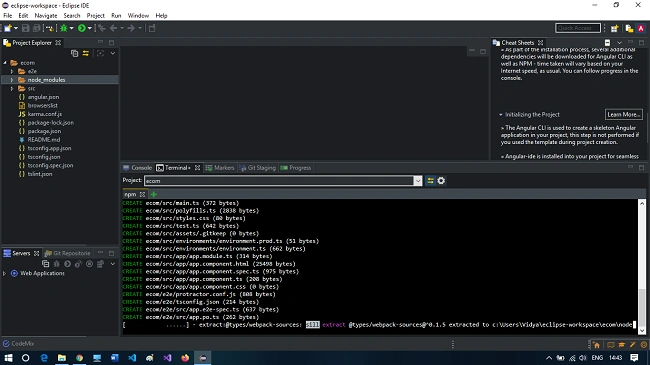Open the New wizard dropdown arrow
The height and width of the screenshot is (365, 650).
(x=16, y=28)
